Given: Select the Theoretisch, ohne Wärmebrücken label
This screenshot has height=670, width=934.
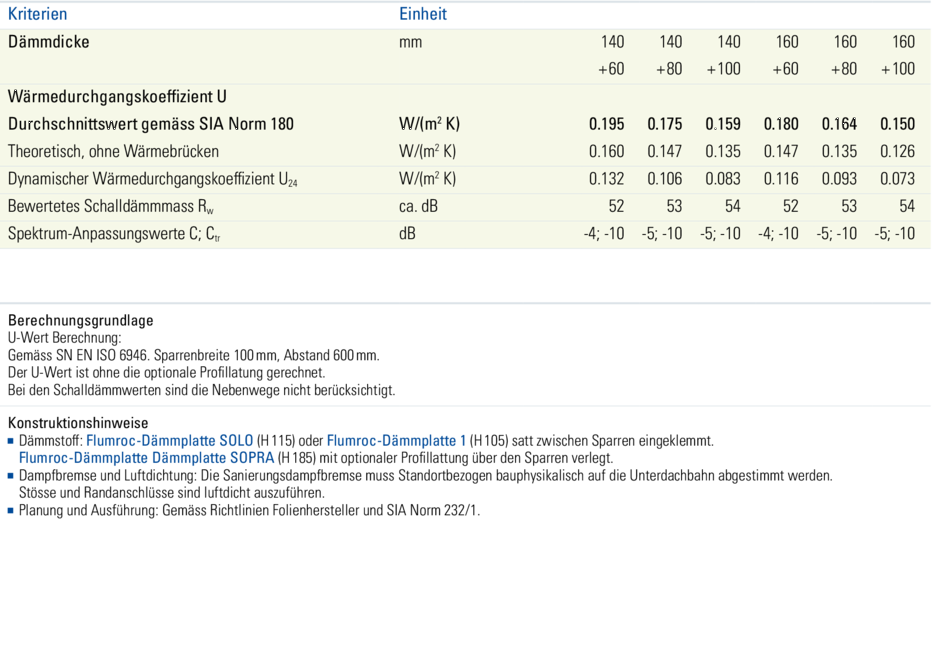Looking at the screenshot, I should coord(113,152).
